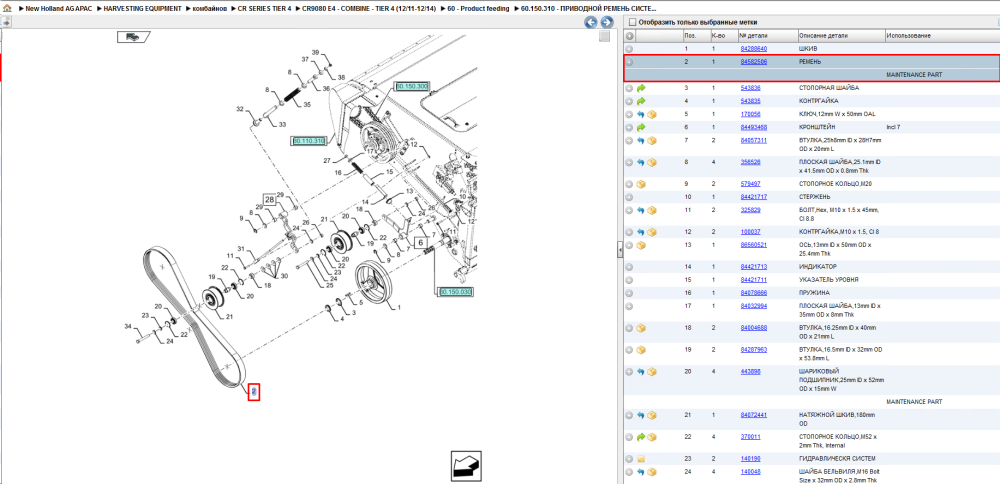
Task: Open part number 84582506 link
Action: pyautogui.click(x=754, y=62)
